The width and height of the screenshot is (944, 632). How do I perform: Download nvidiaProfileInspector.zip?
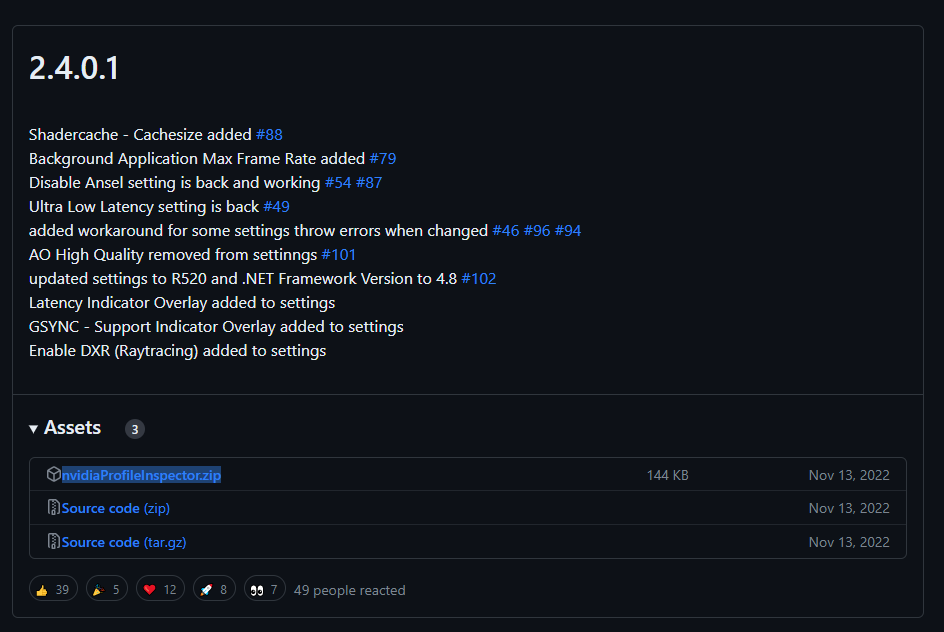click(x=141, y=475)
